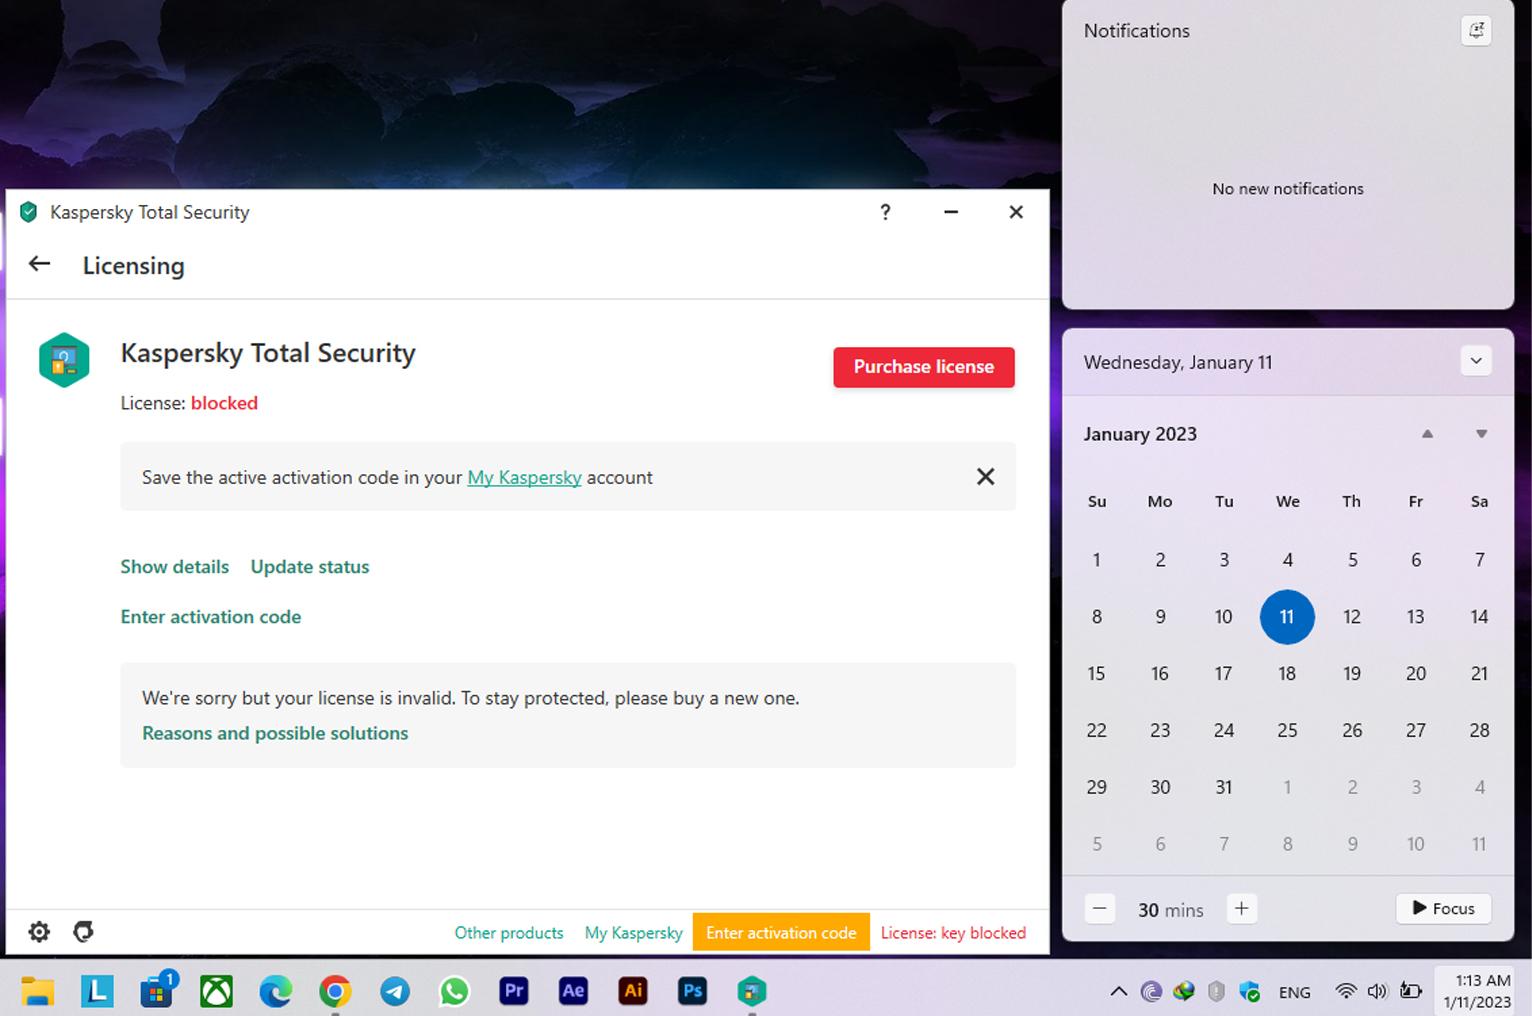Screen dimensions: 1532x1016
Task: Open Kaspersky settings gear icon
Action: 39,932
